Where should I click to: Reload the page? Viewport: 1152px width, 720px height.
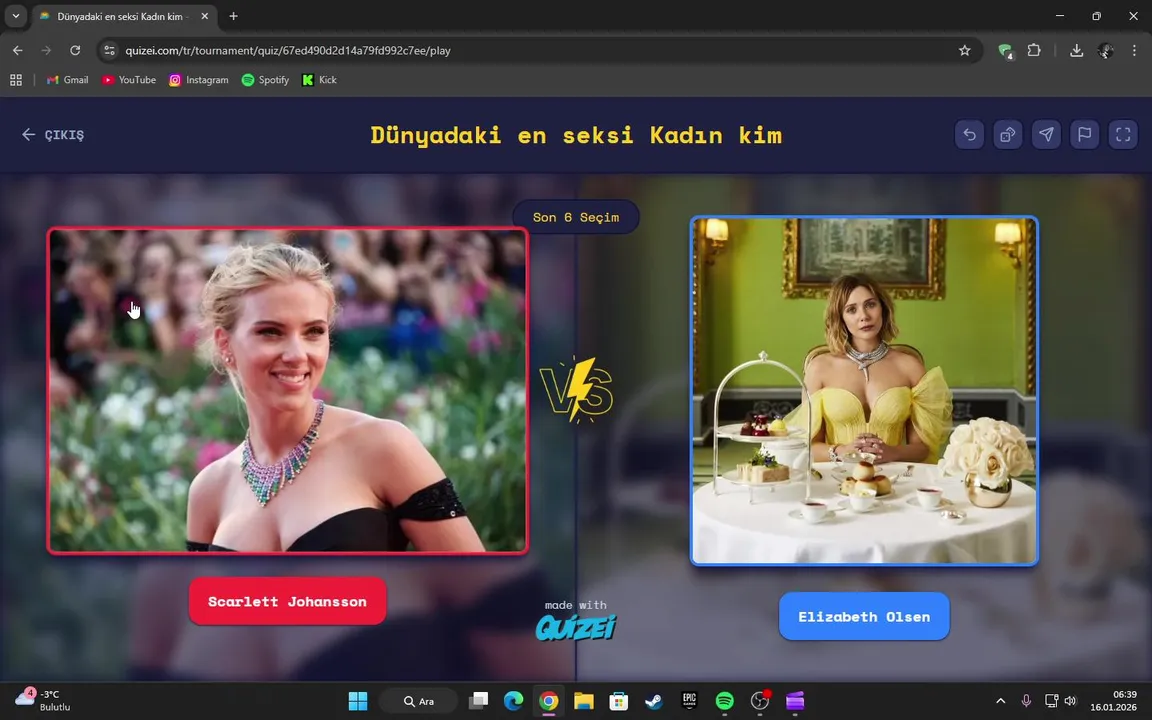click(75, 50)
